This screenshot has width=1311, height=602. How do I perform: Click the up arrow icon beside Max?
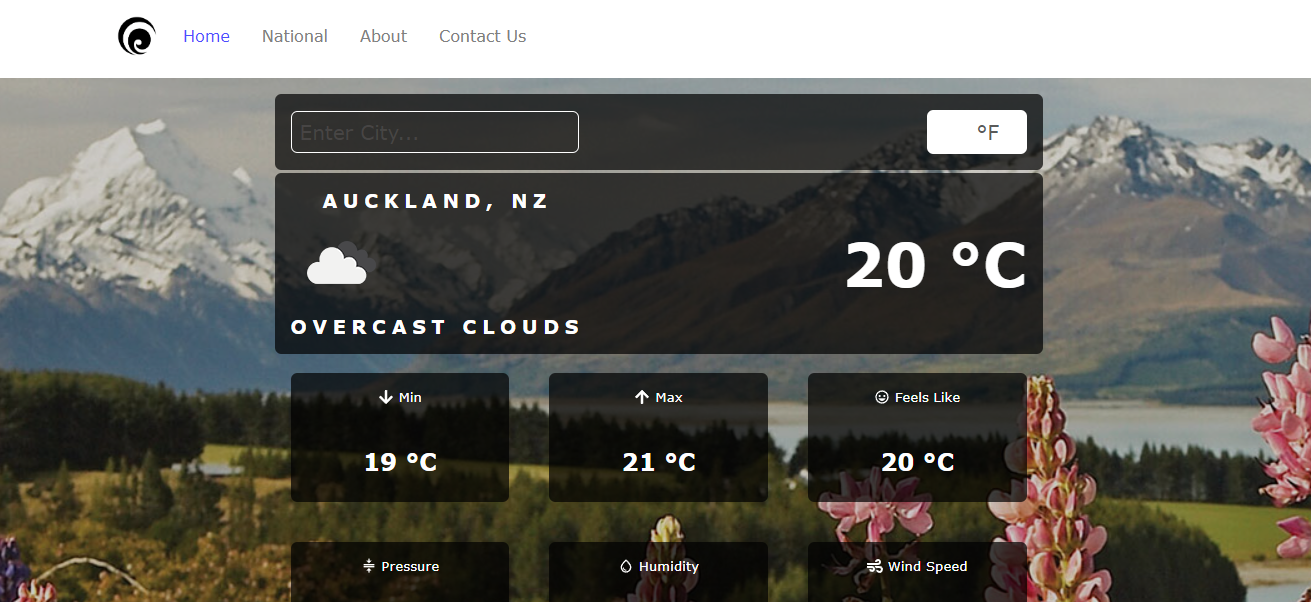tap(642, 397)
